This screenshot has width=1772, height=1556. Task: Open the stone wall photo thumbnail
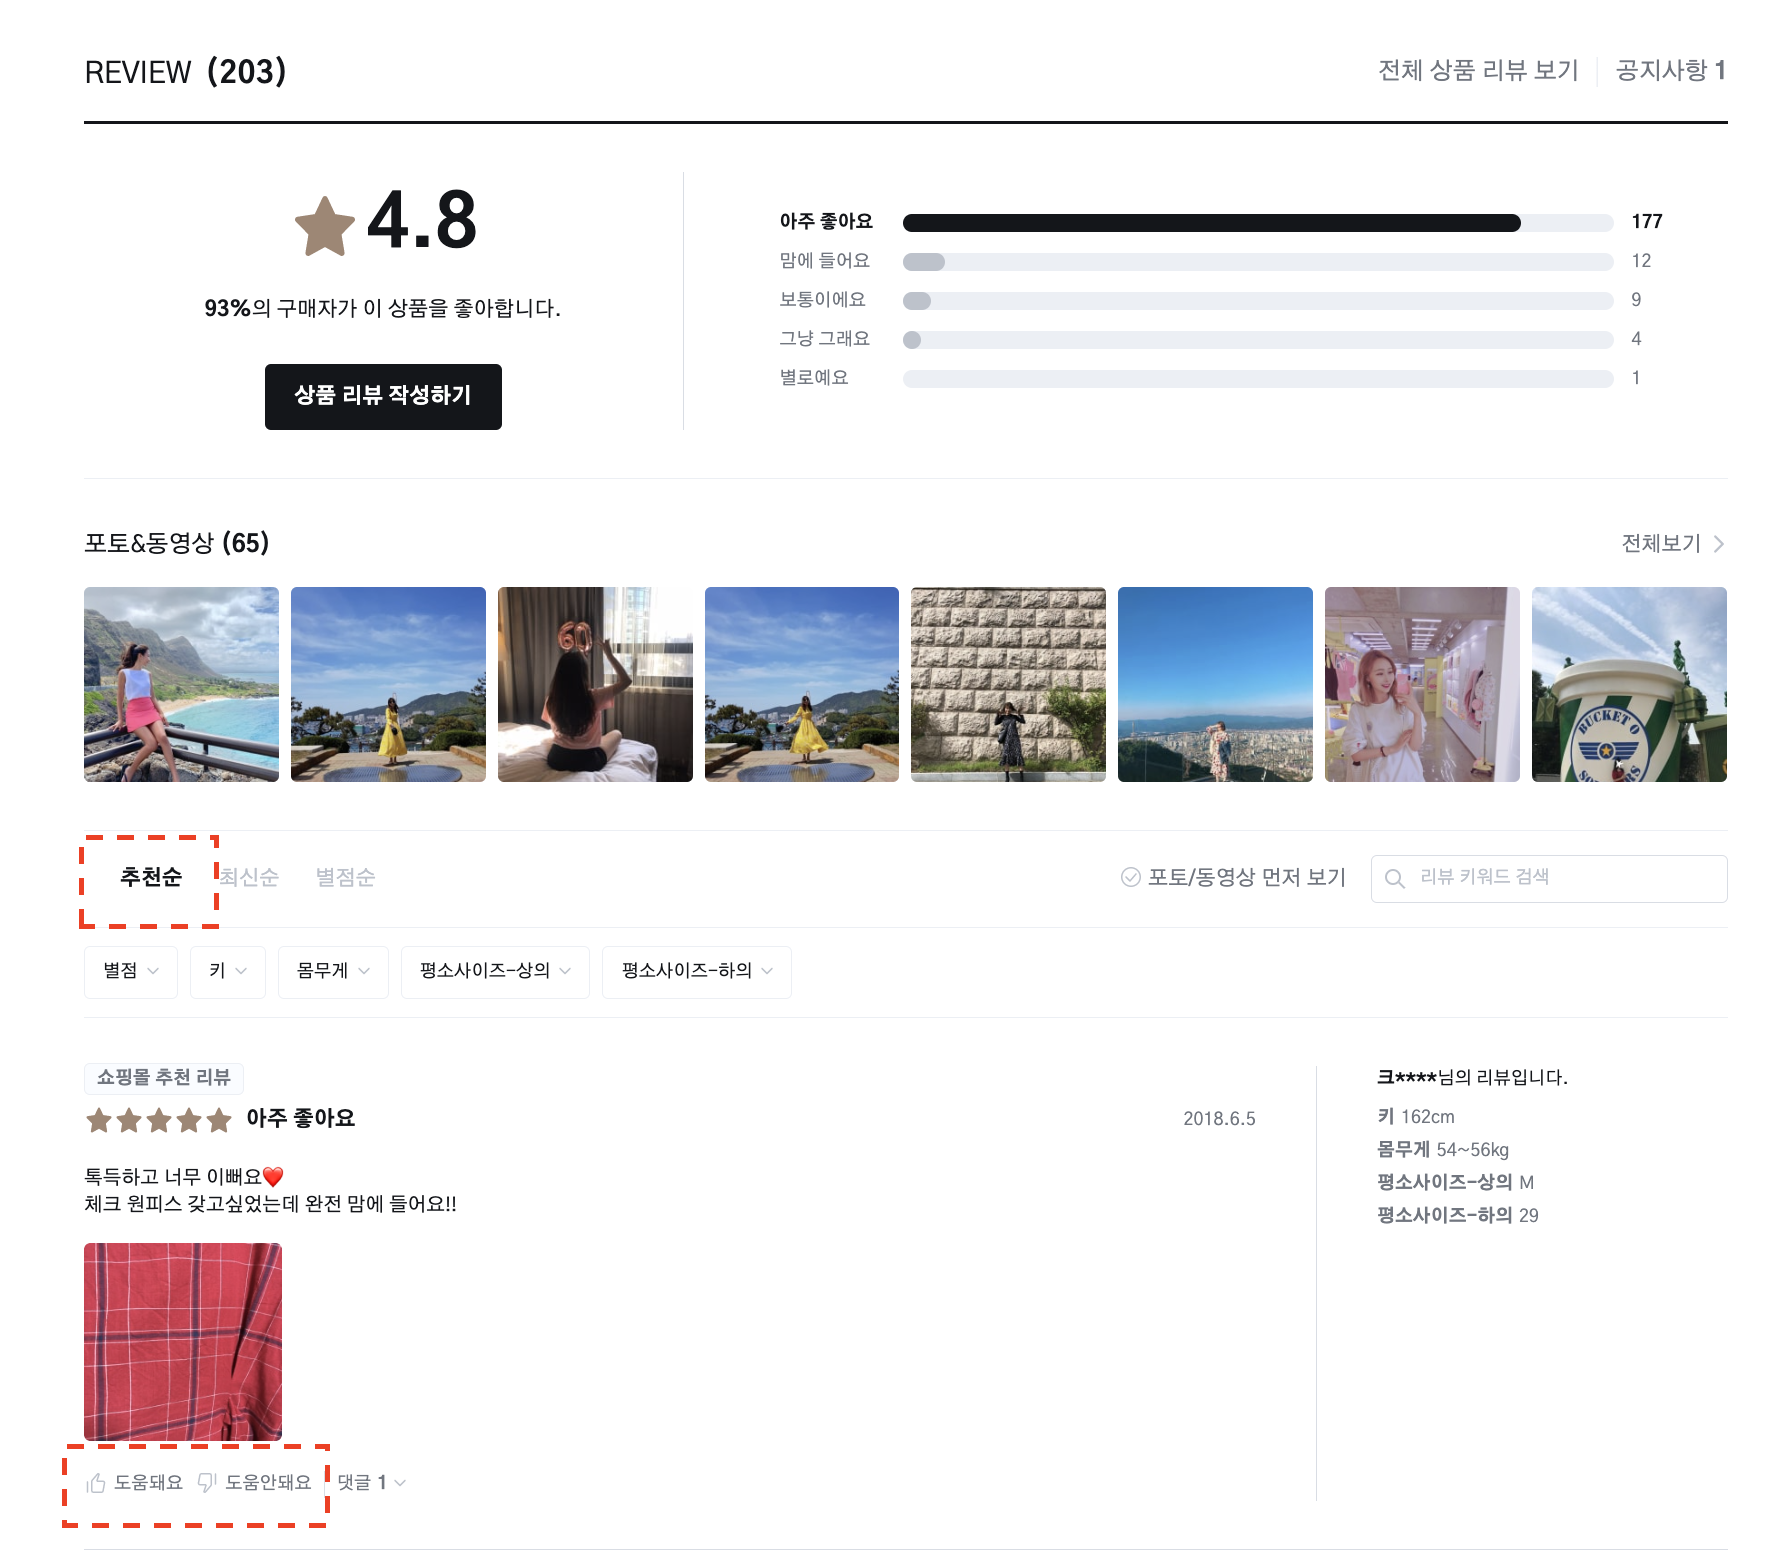coord(1008,685)
